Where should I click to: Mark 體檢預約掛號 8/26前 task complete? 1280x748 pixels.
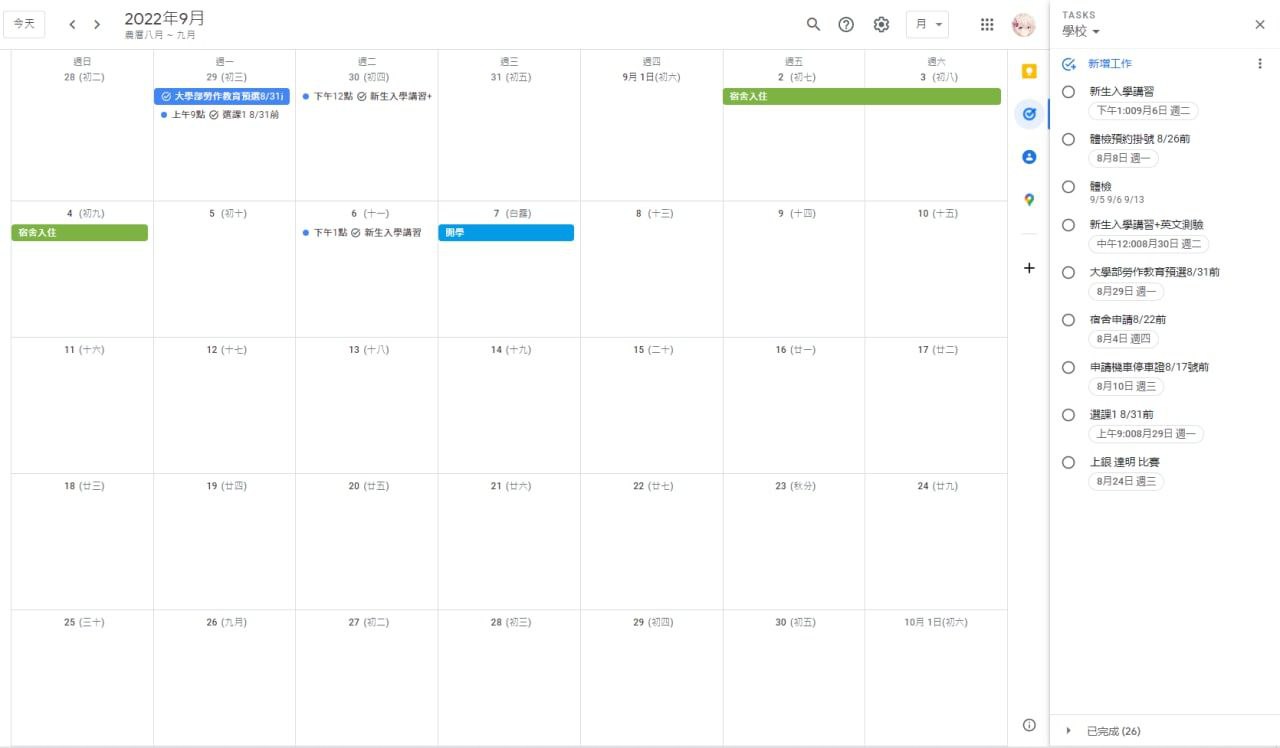(x=1068, y=139)
